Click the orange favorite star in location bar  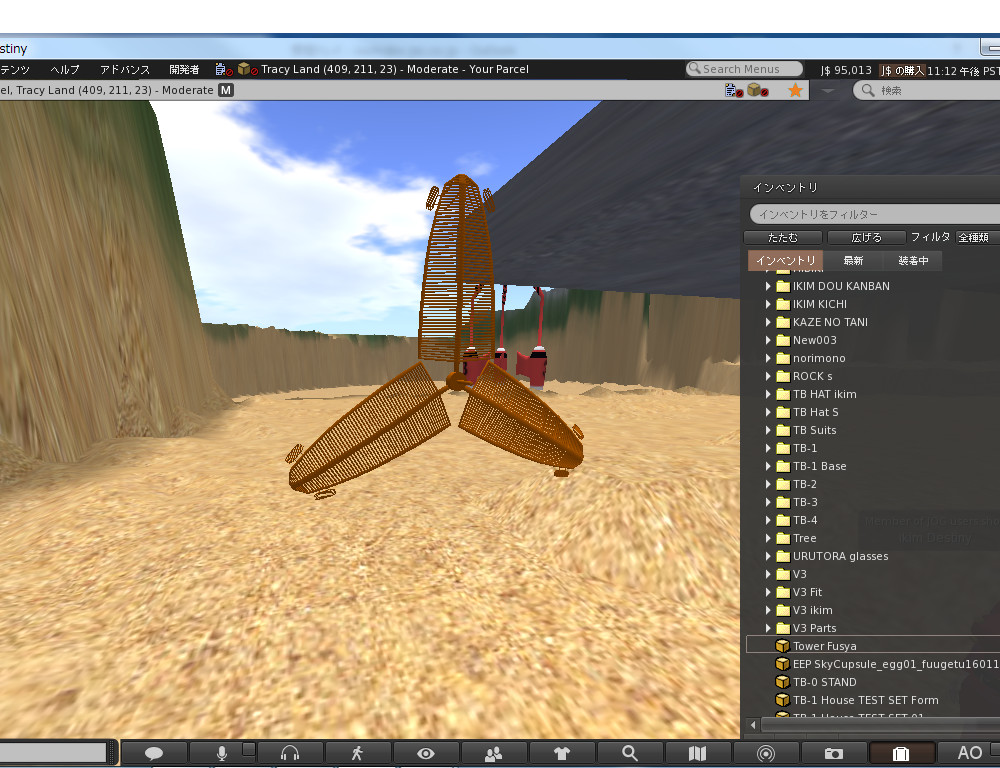[795, 91]
